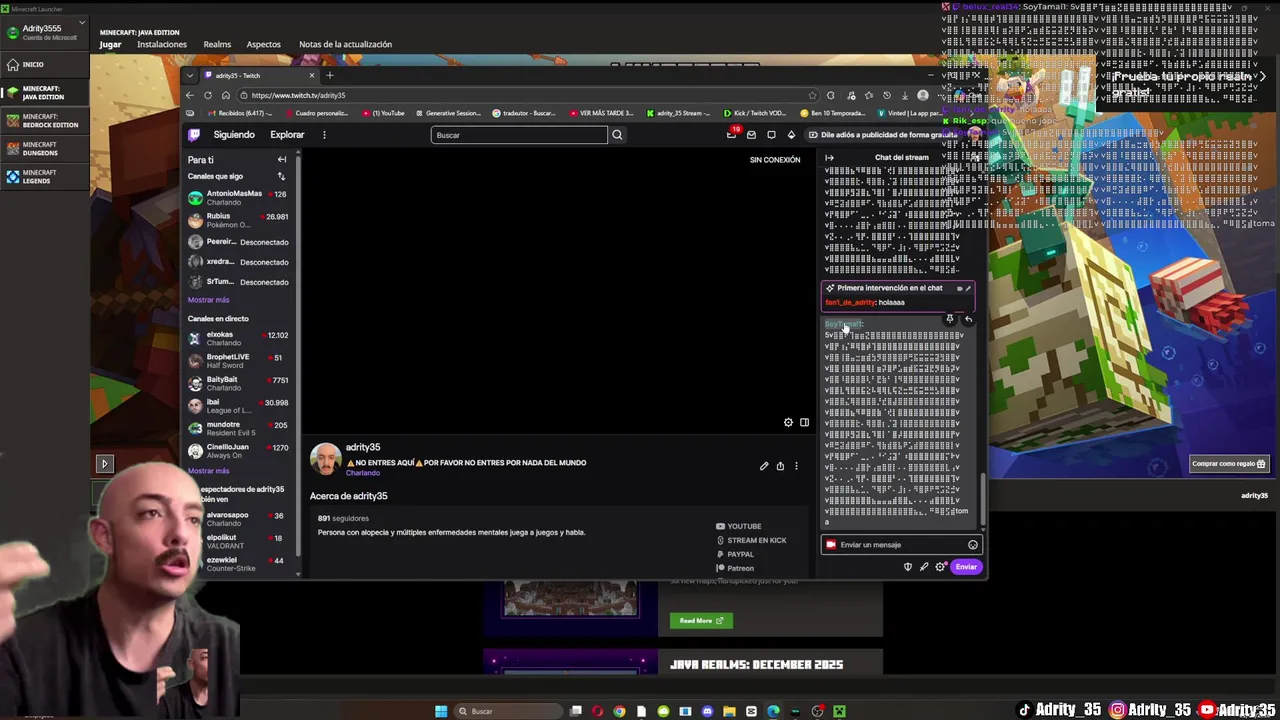
Task: Open the Twitch search magnifier button
Action: (617, 135)
